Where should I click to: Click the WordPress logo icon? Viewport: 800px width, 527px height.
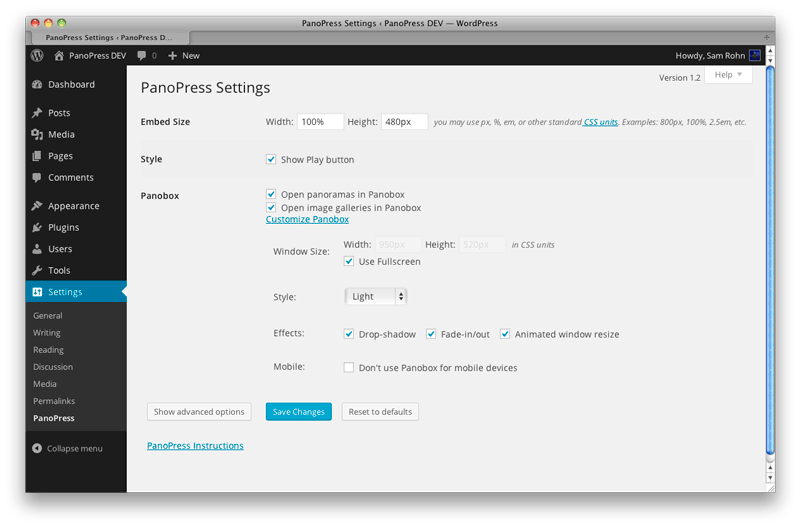37,56
